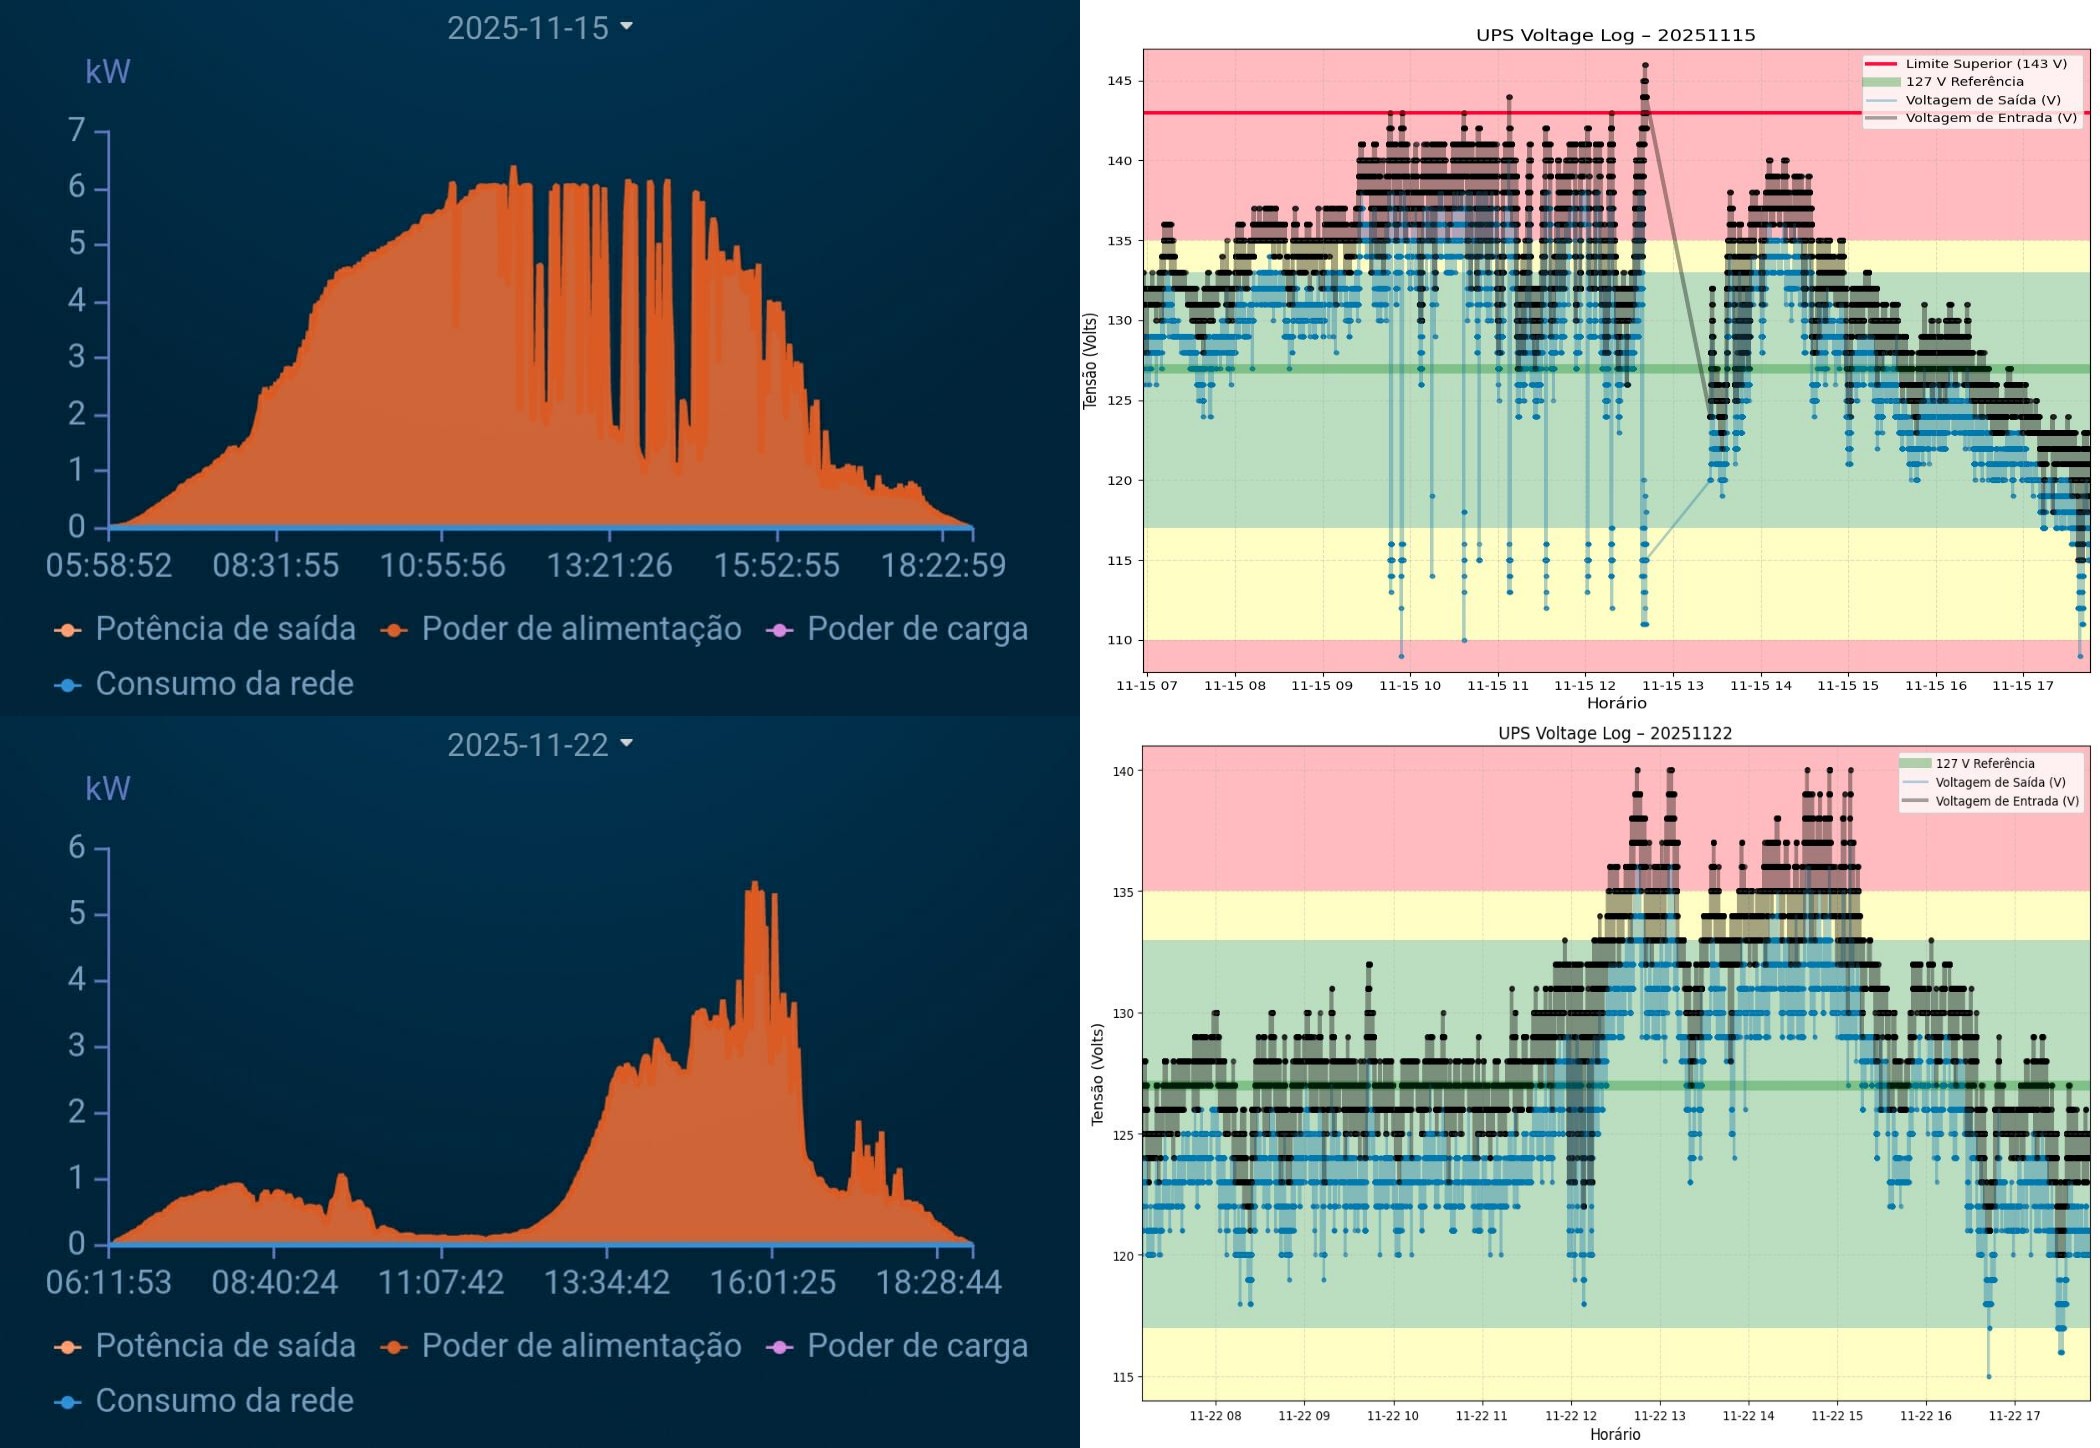Screen dimensions: 2100x1448
Task: Click the 16:01:25 time tick on bottom power chart
Action: [772, 1283]
